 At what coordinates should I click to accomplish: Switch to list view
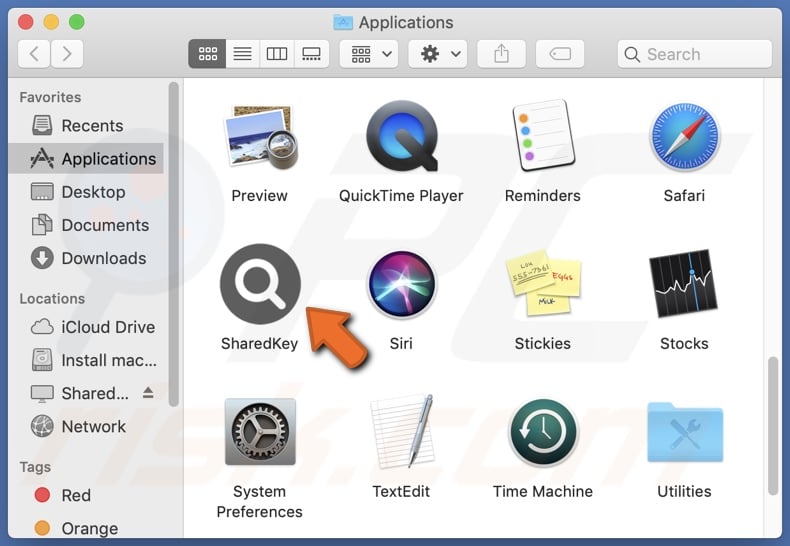tap(242, 53)
